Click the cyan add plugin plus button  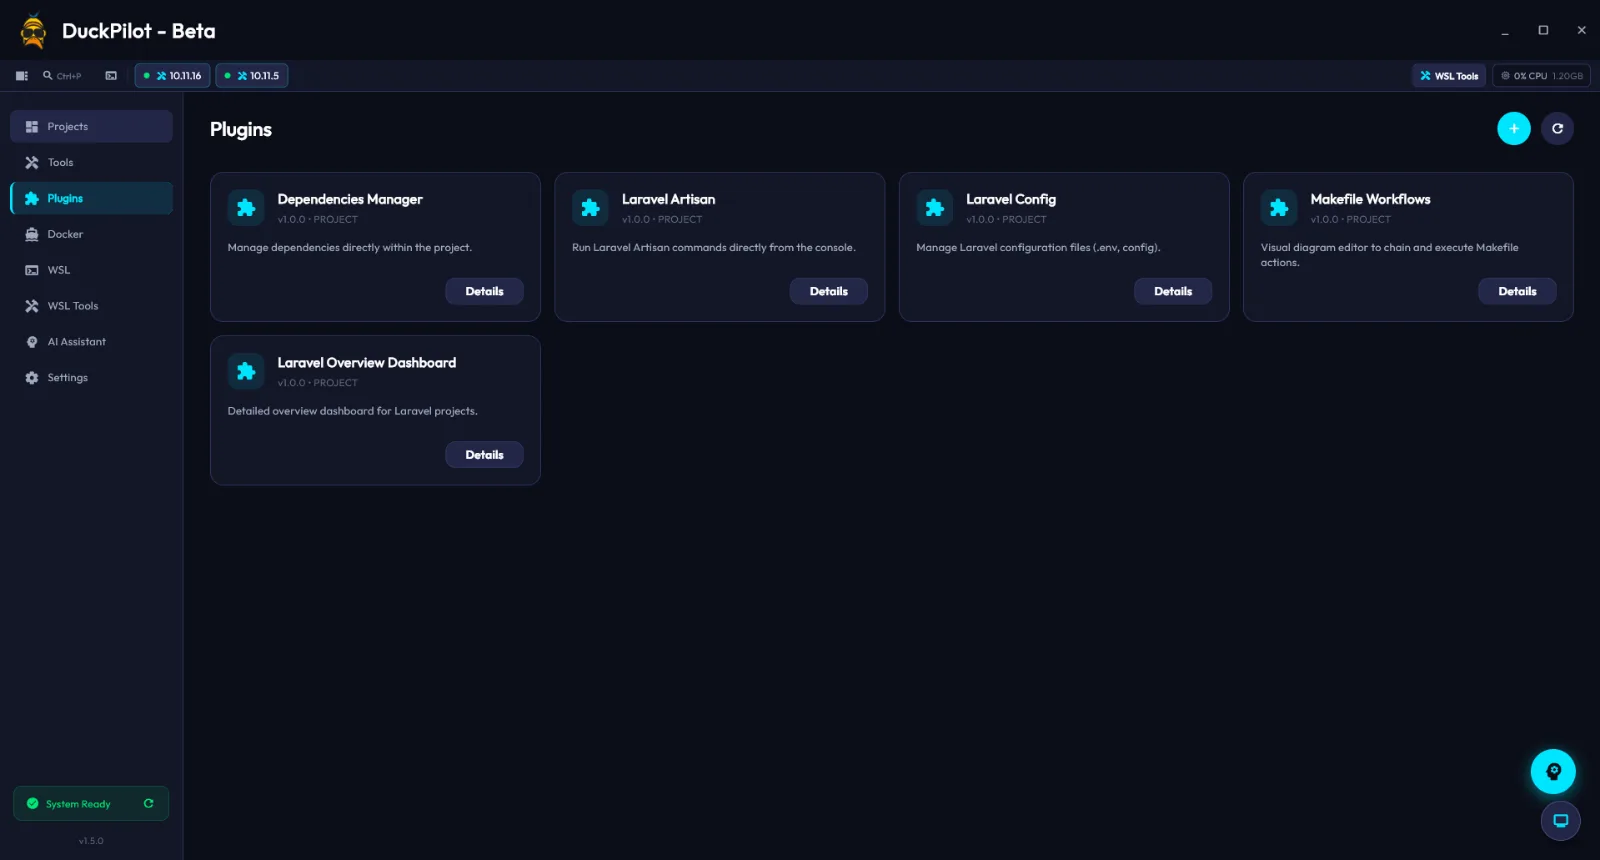(1514, 128)
